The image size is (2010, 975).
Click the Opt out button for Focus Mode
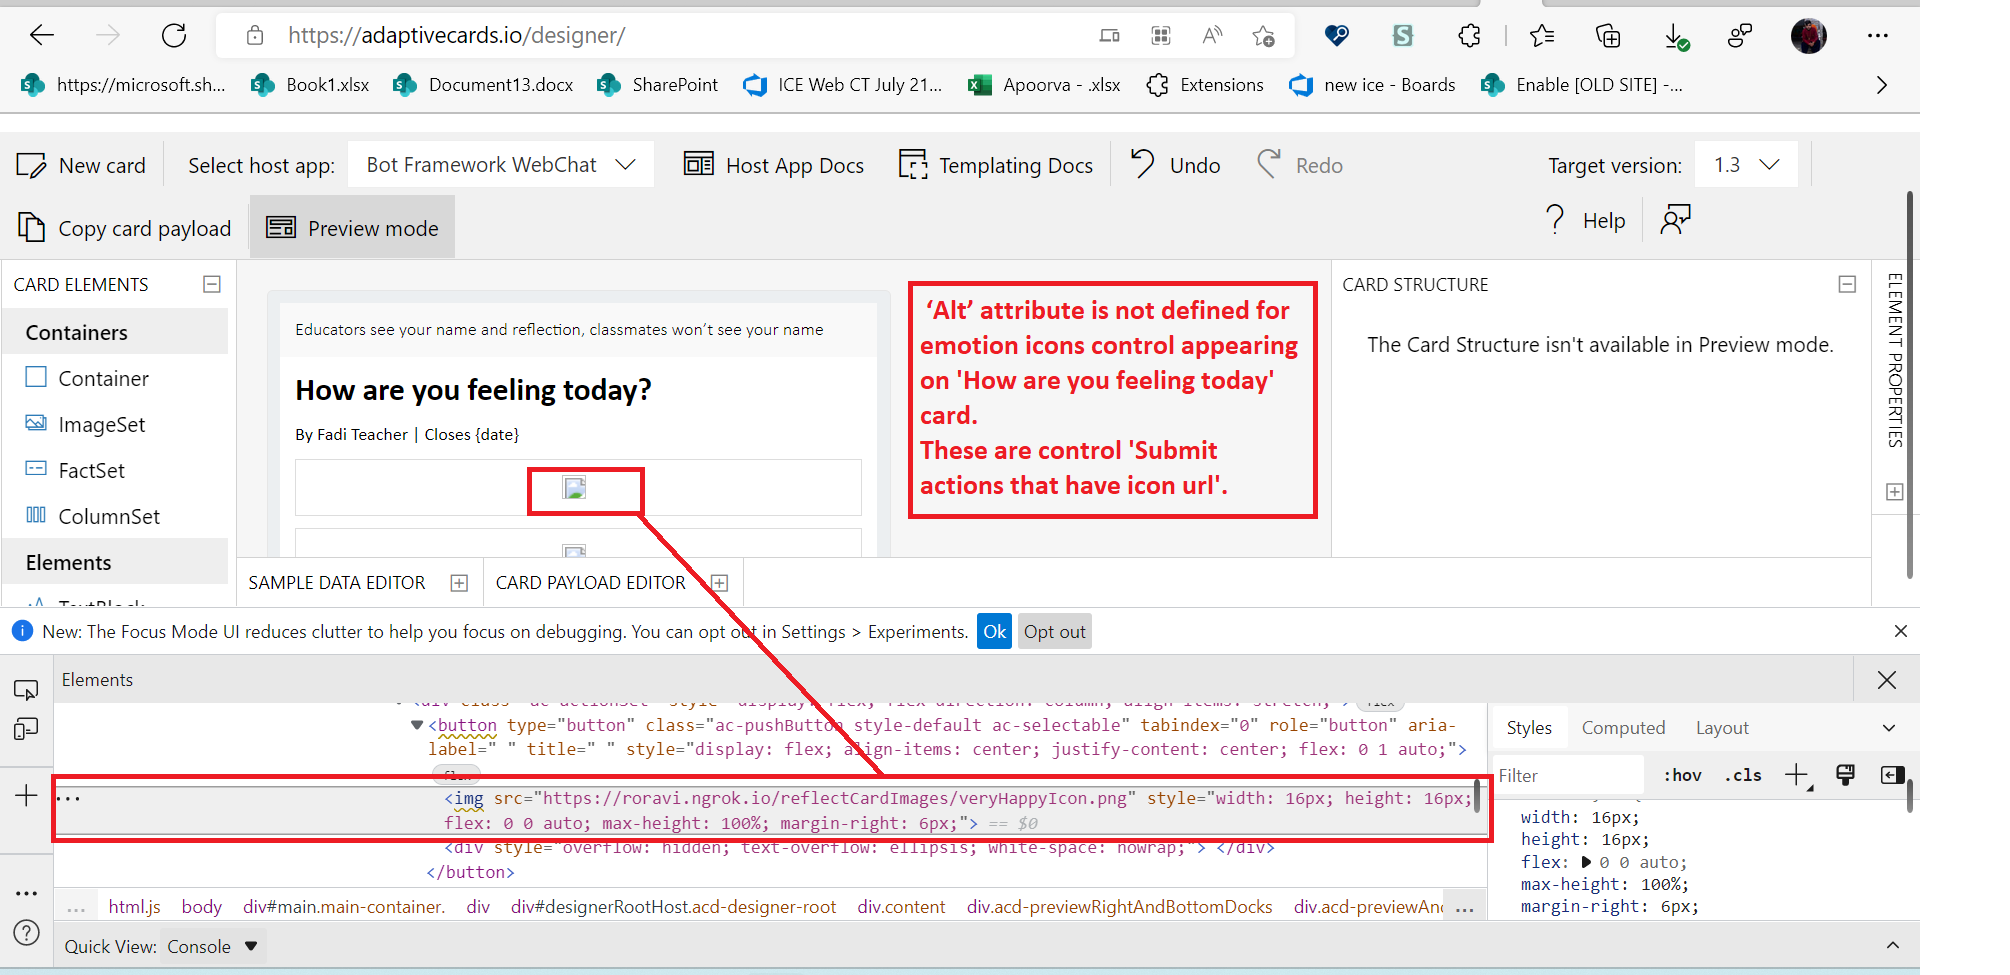(1054, 631)
